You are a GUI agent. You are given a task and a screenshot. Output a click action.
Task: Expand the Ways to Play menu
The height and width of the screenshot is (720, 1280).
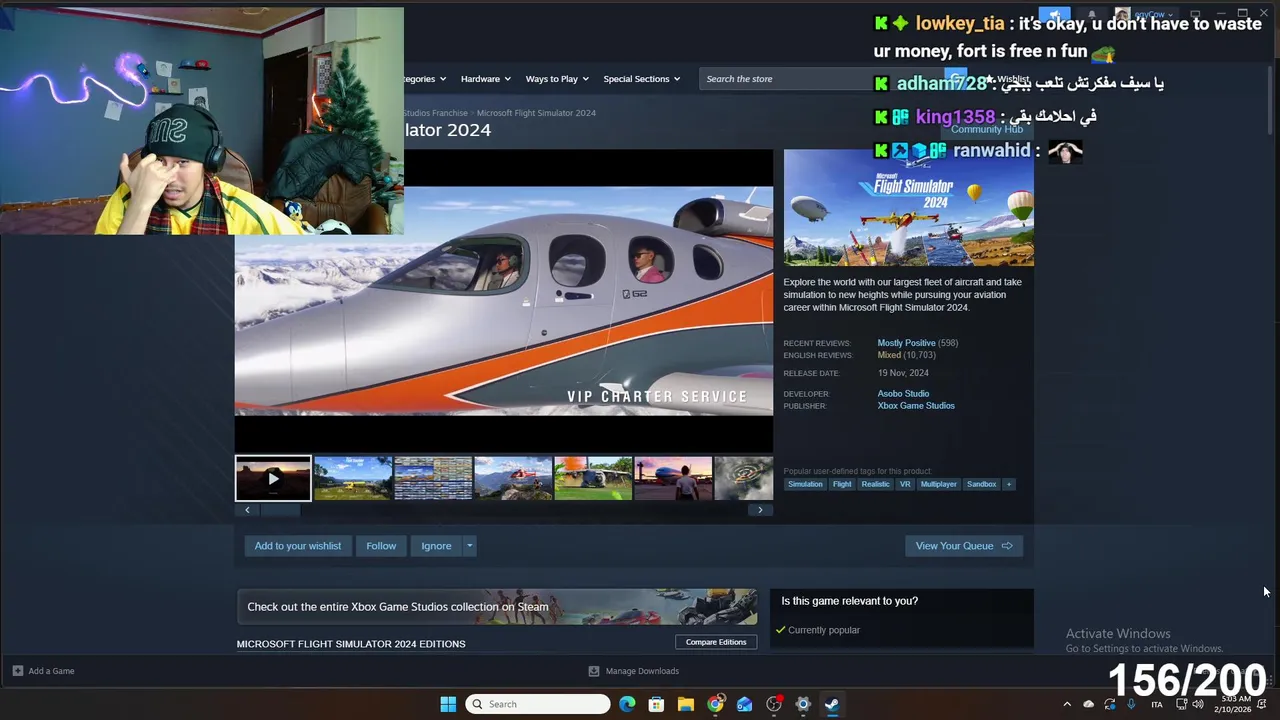(x=557, y=79)
